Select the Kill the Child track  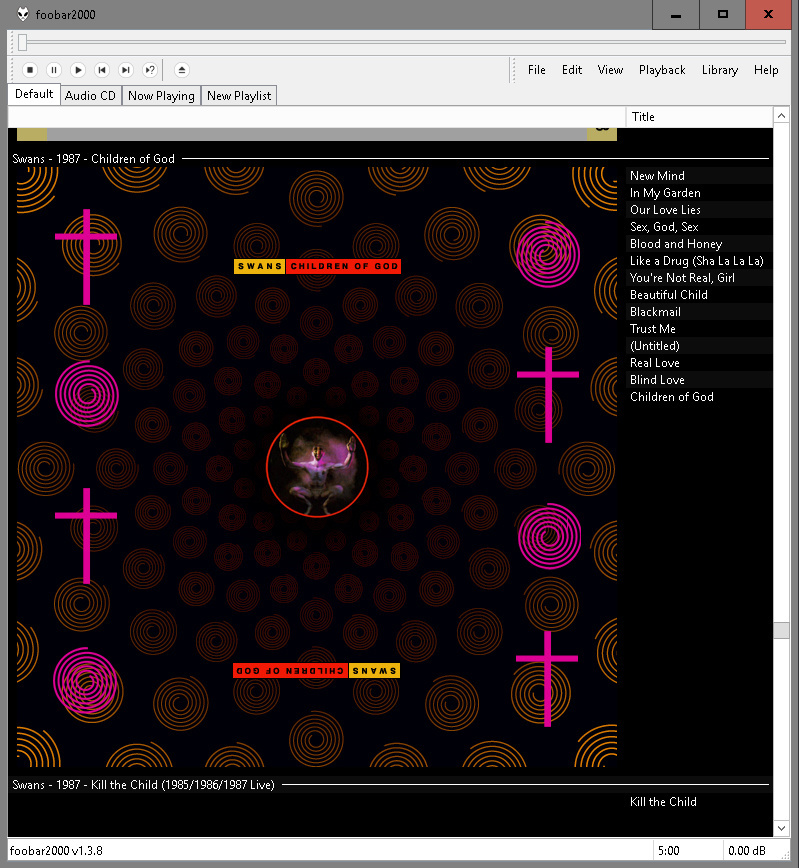663,802
